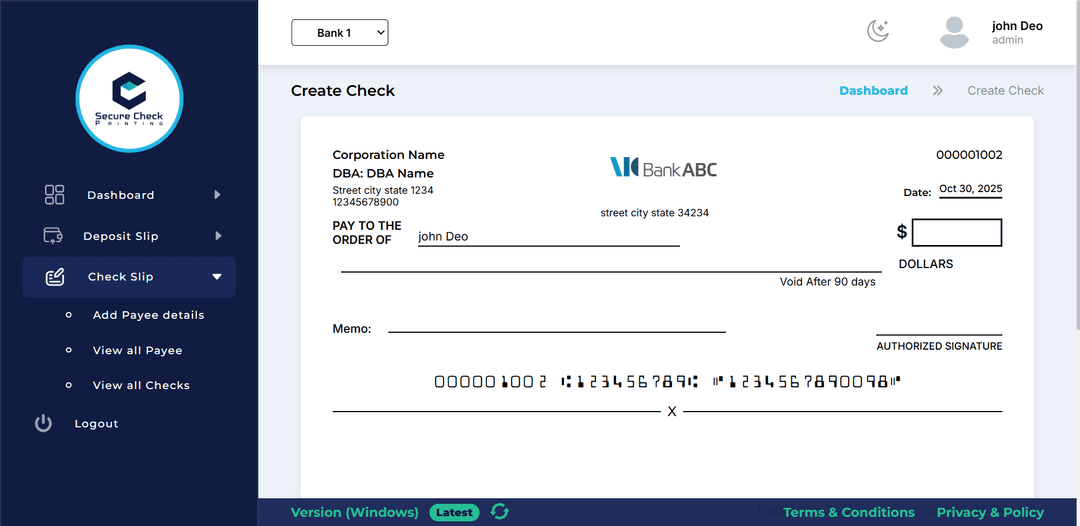Click the Check Slip edit icon

click(54, 277)
